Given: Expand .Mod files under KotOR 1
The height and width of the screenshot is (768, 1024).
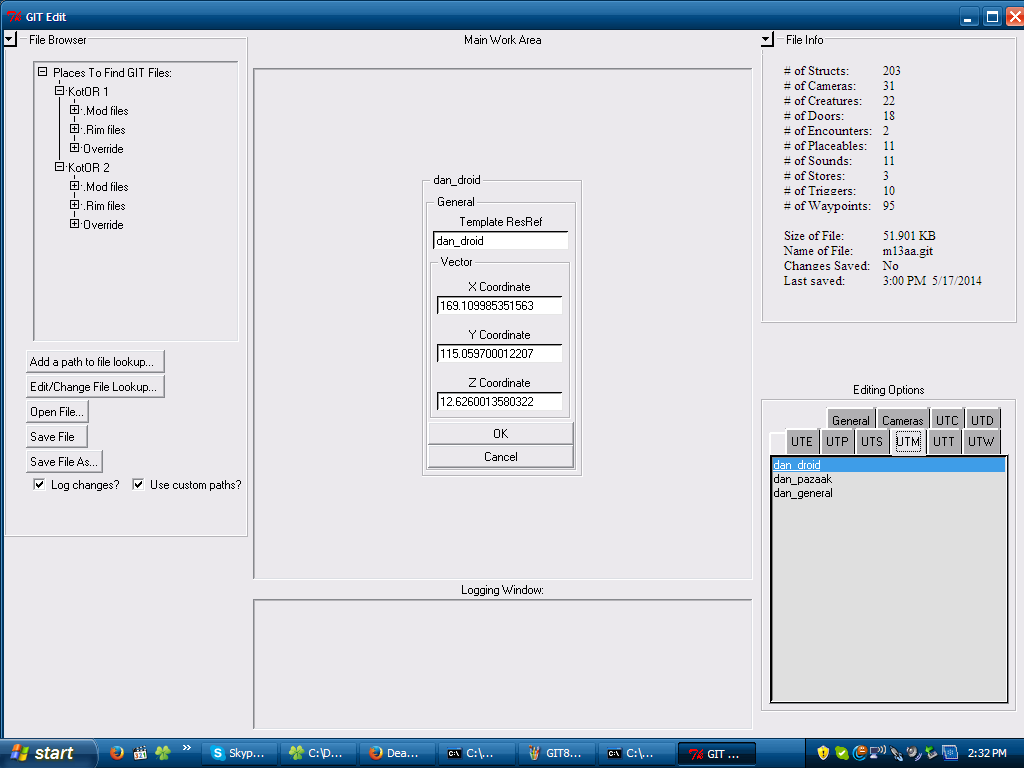Looking at the screenshot, I should [74, 110].
